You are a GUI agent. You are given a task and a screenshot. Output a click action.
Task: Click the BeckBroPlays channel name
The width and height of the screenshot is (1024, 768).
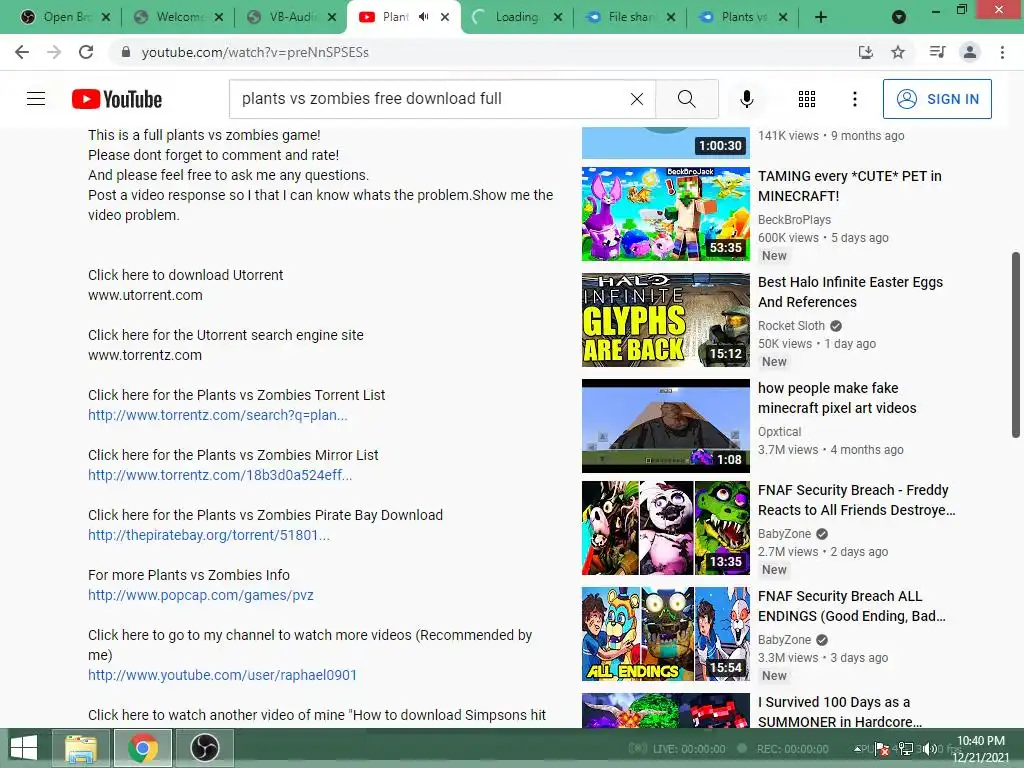tap(794, 219)
